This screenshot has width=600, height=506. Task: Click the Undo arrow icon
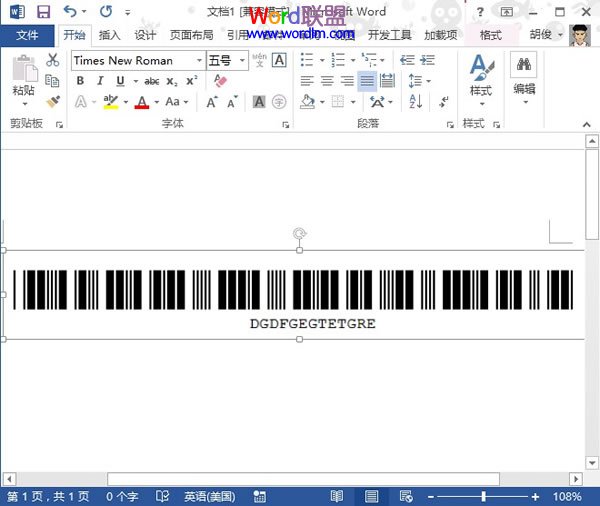click(x=70, y=12)
